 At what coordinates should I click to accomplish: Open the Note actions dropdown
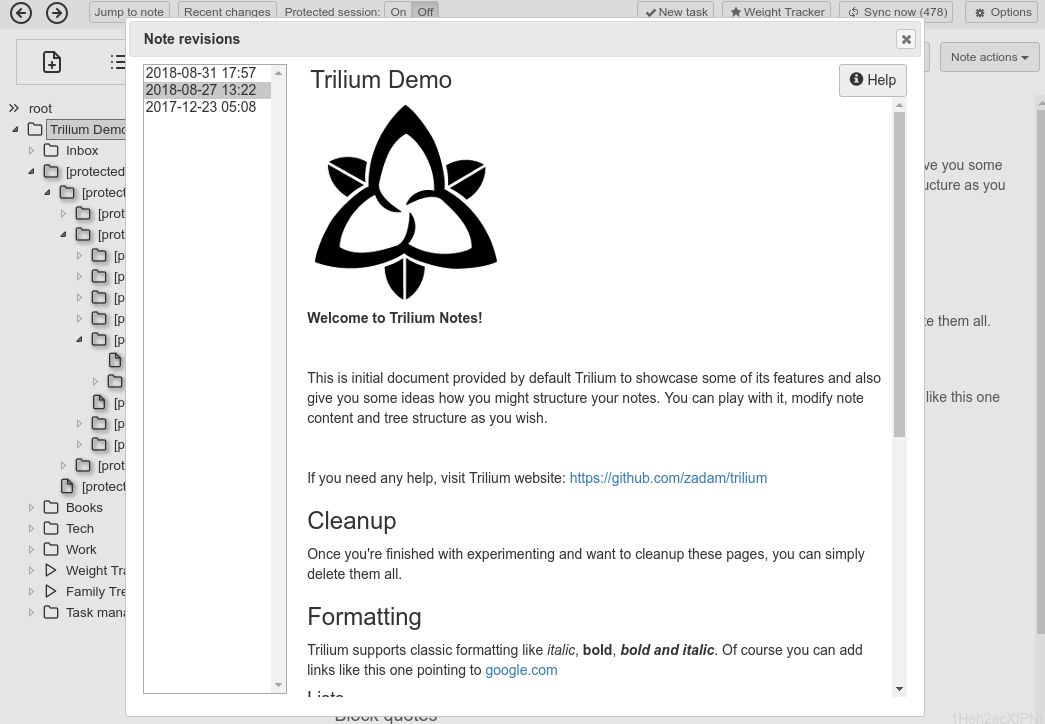click(x=989, y=57)
